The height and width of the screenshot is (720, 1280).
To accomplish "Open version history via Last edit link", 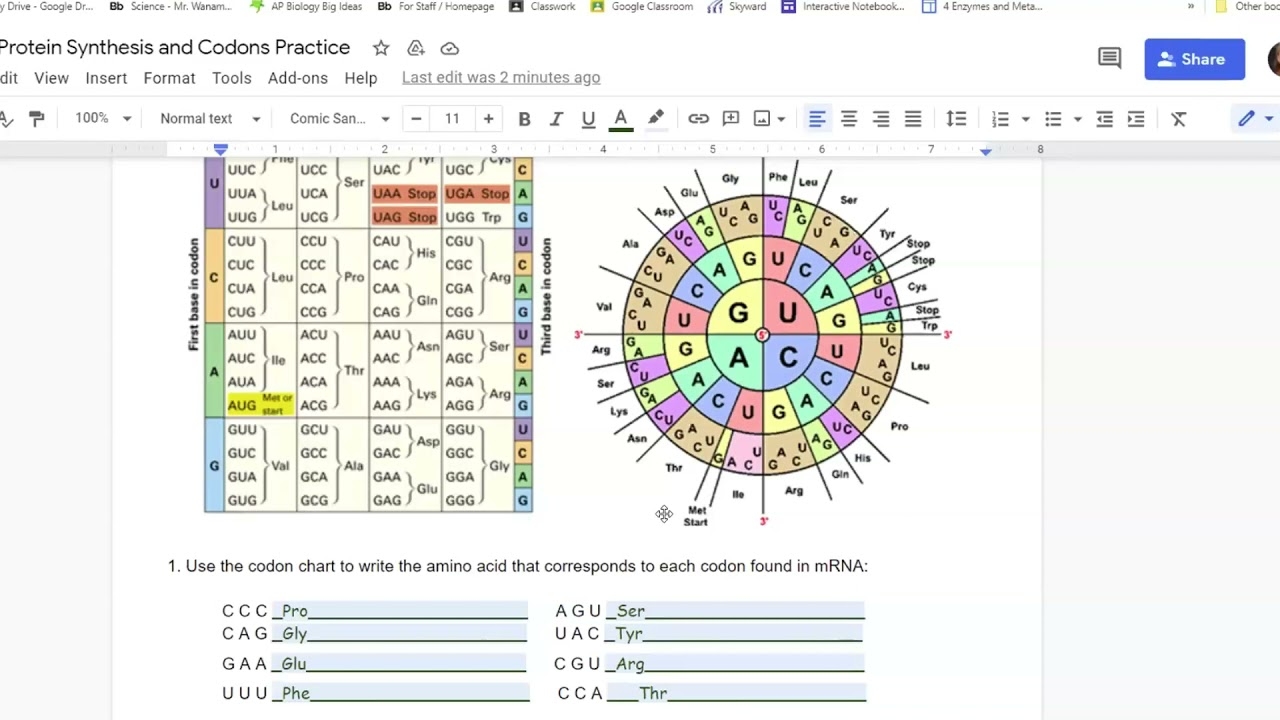I will point(500,77).
